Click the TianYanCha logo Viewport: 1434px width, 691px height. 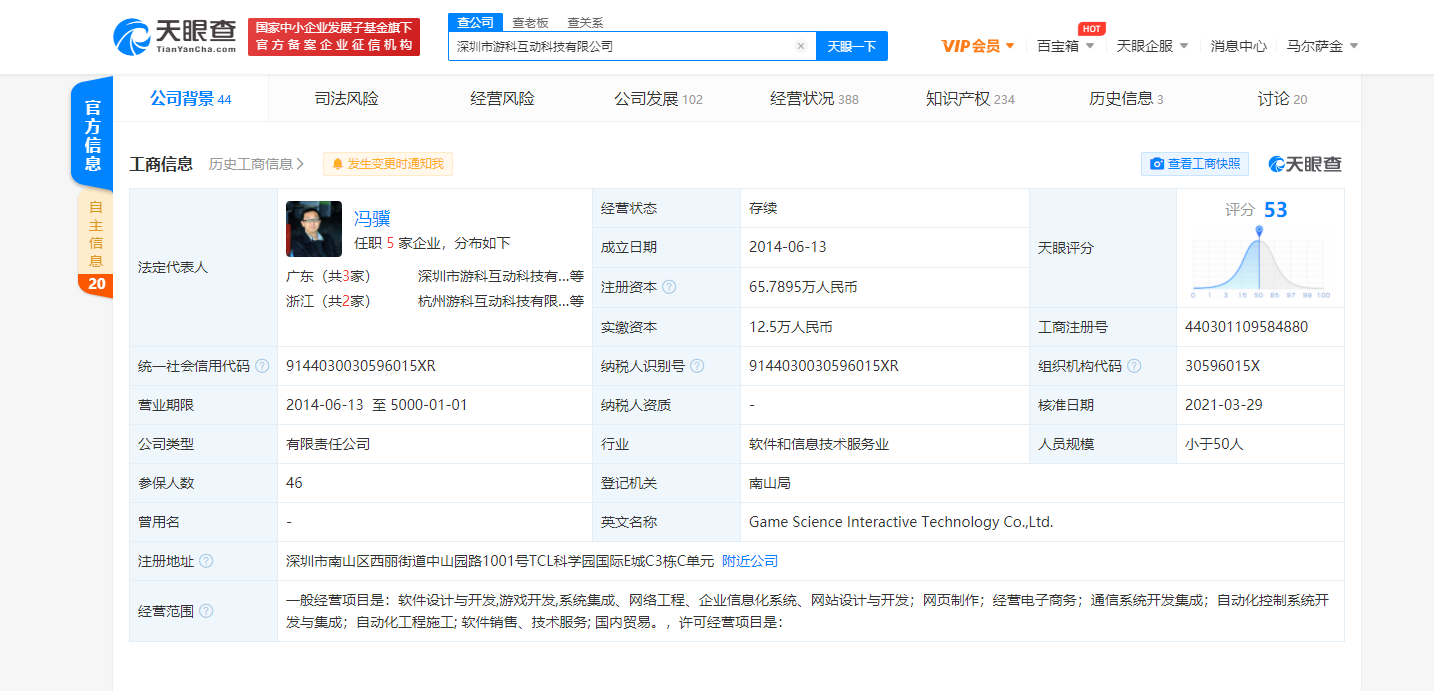pyautogui.click(x=176, y=36)
